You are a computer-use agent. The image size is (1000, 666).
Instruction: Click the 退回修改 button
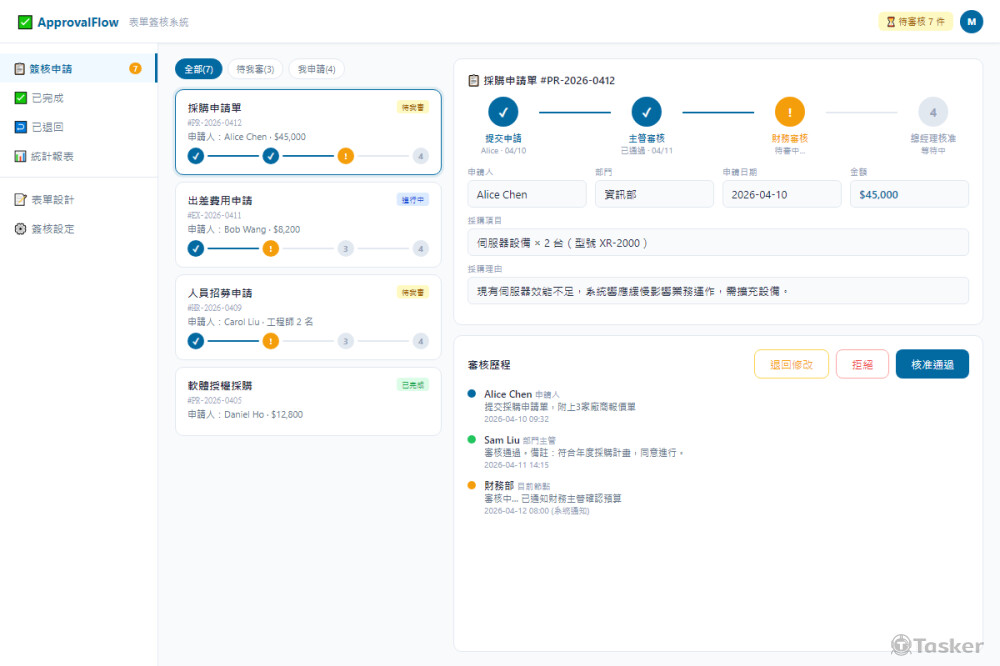pyautogui.click(x=791, y=364)
